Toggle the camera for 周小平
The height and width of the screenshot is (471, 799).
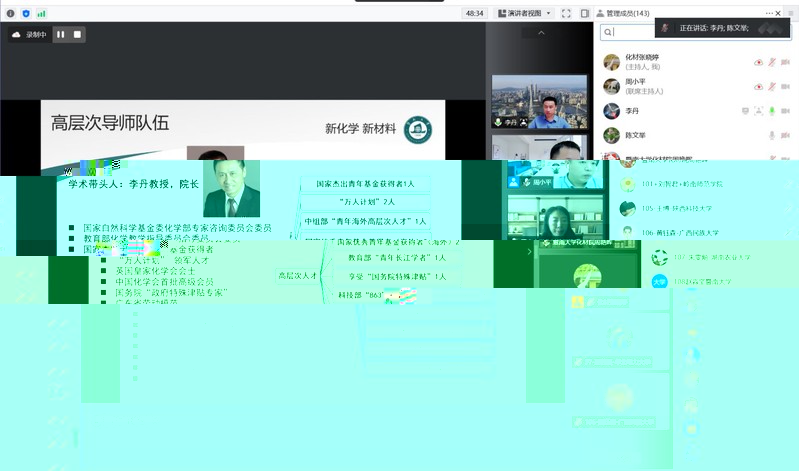tap(785, 86)
